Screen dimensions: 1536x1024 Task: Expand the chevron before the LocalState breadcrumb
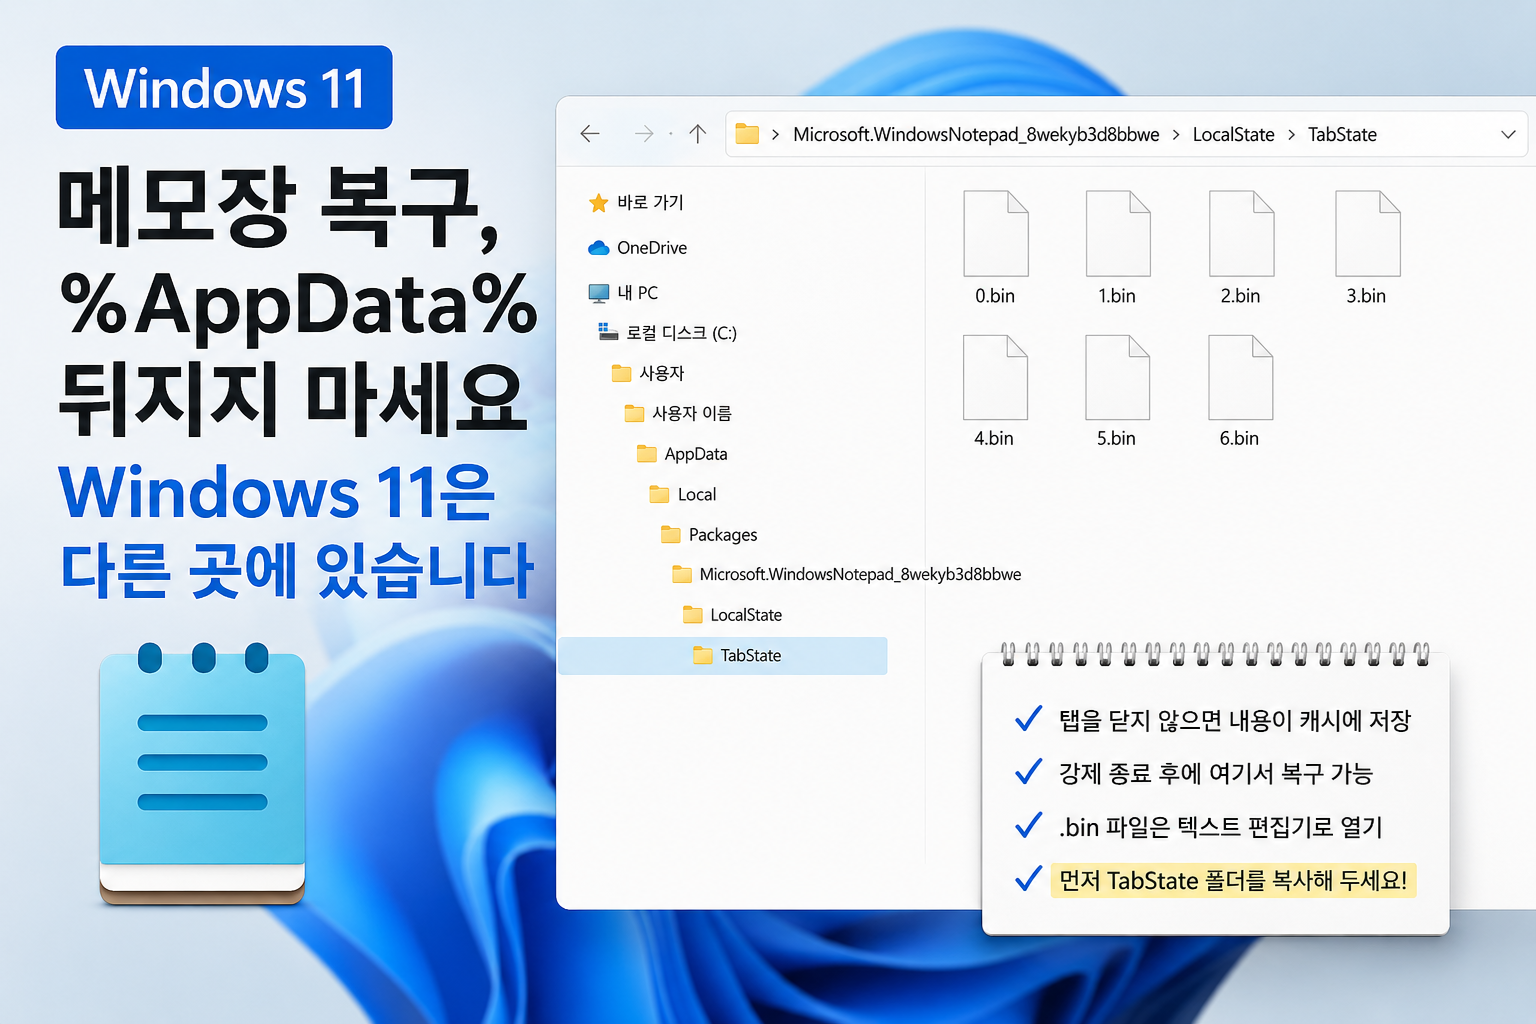tap(1175, 135)
